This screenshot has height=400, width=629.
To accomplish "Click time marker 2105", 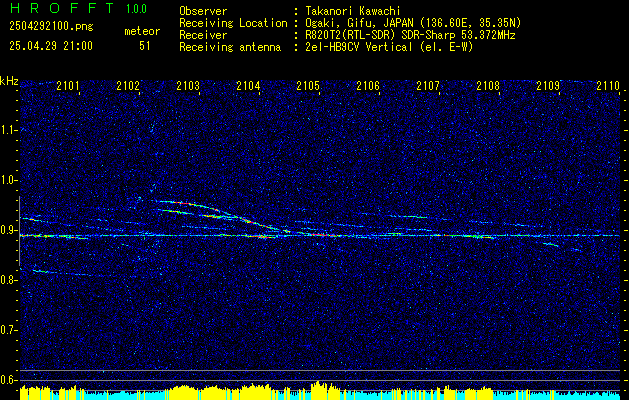I will (x=308, y=85).
